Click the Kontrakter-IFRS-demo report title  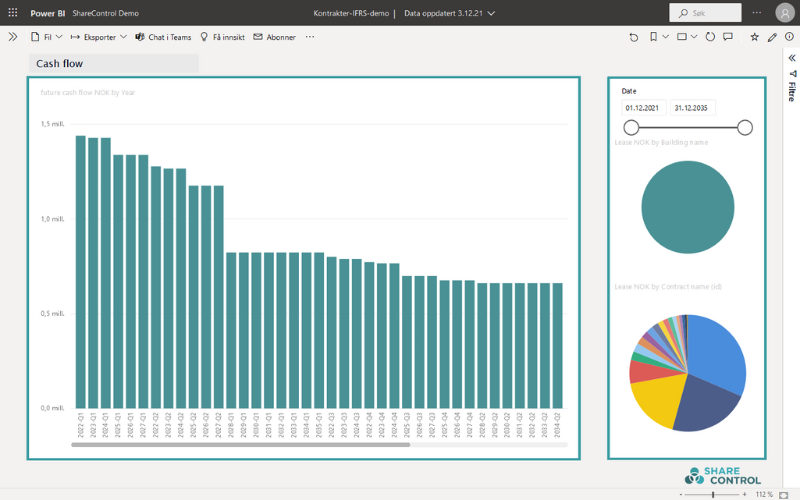[351, 13]
